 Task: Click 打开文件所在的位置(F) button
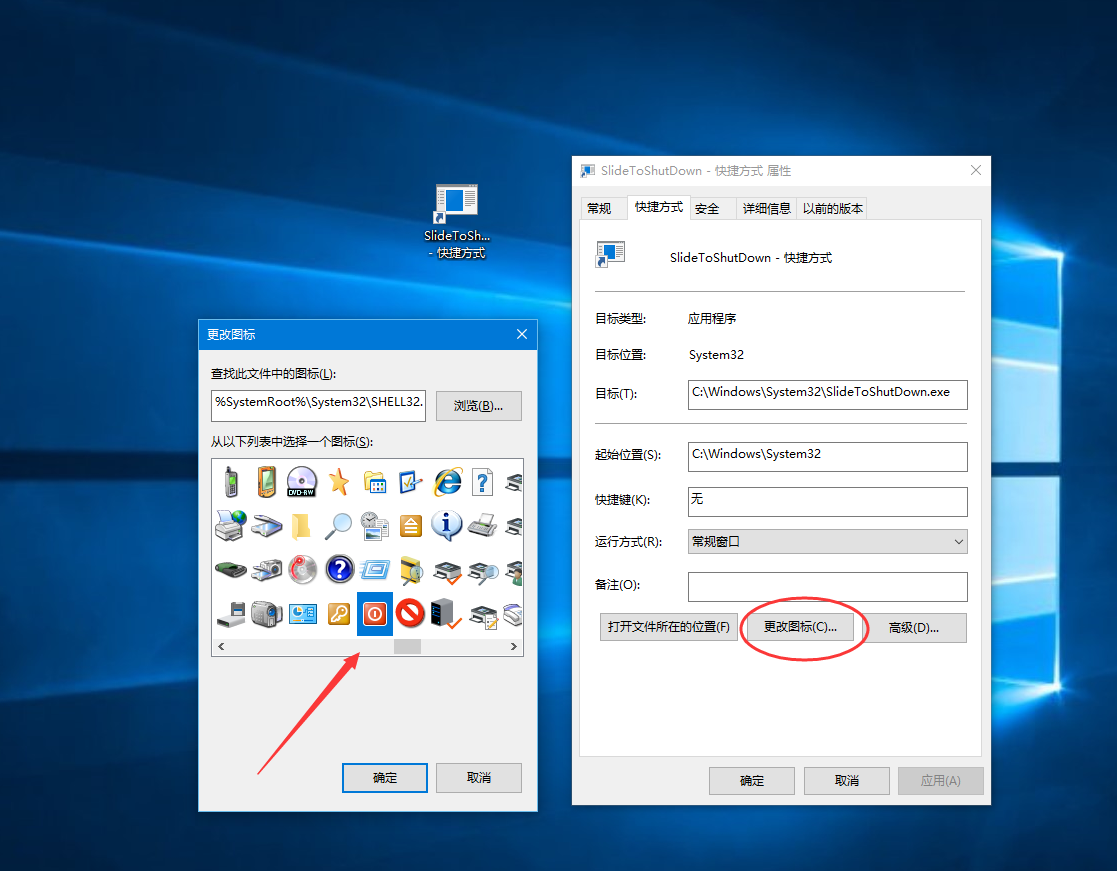coord(668,627)
